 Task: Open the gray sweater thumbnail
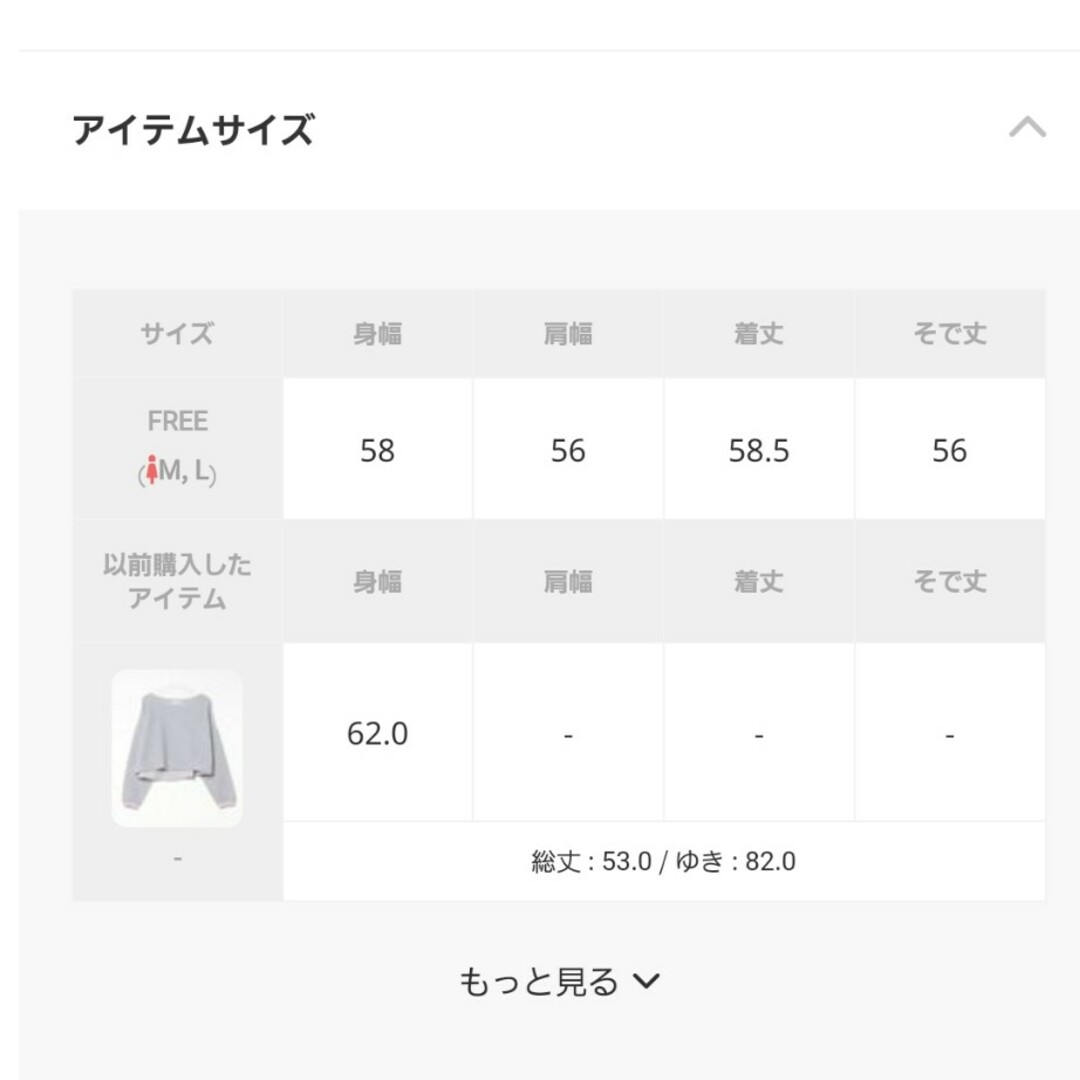click(x=177, y=748)
